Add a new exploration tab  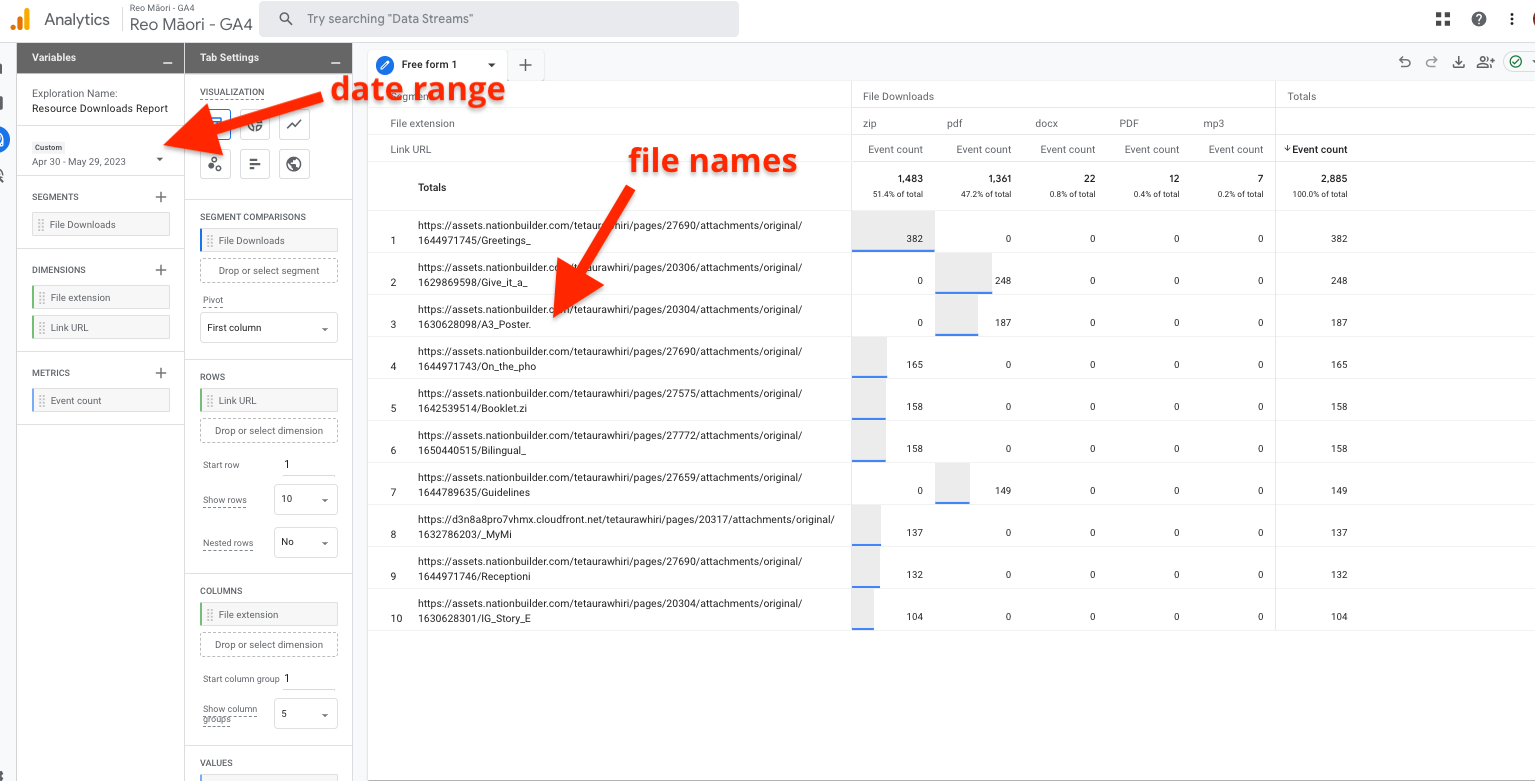coord(525,65)
